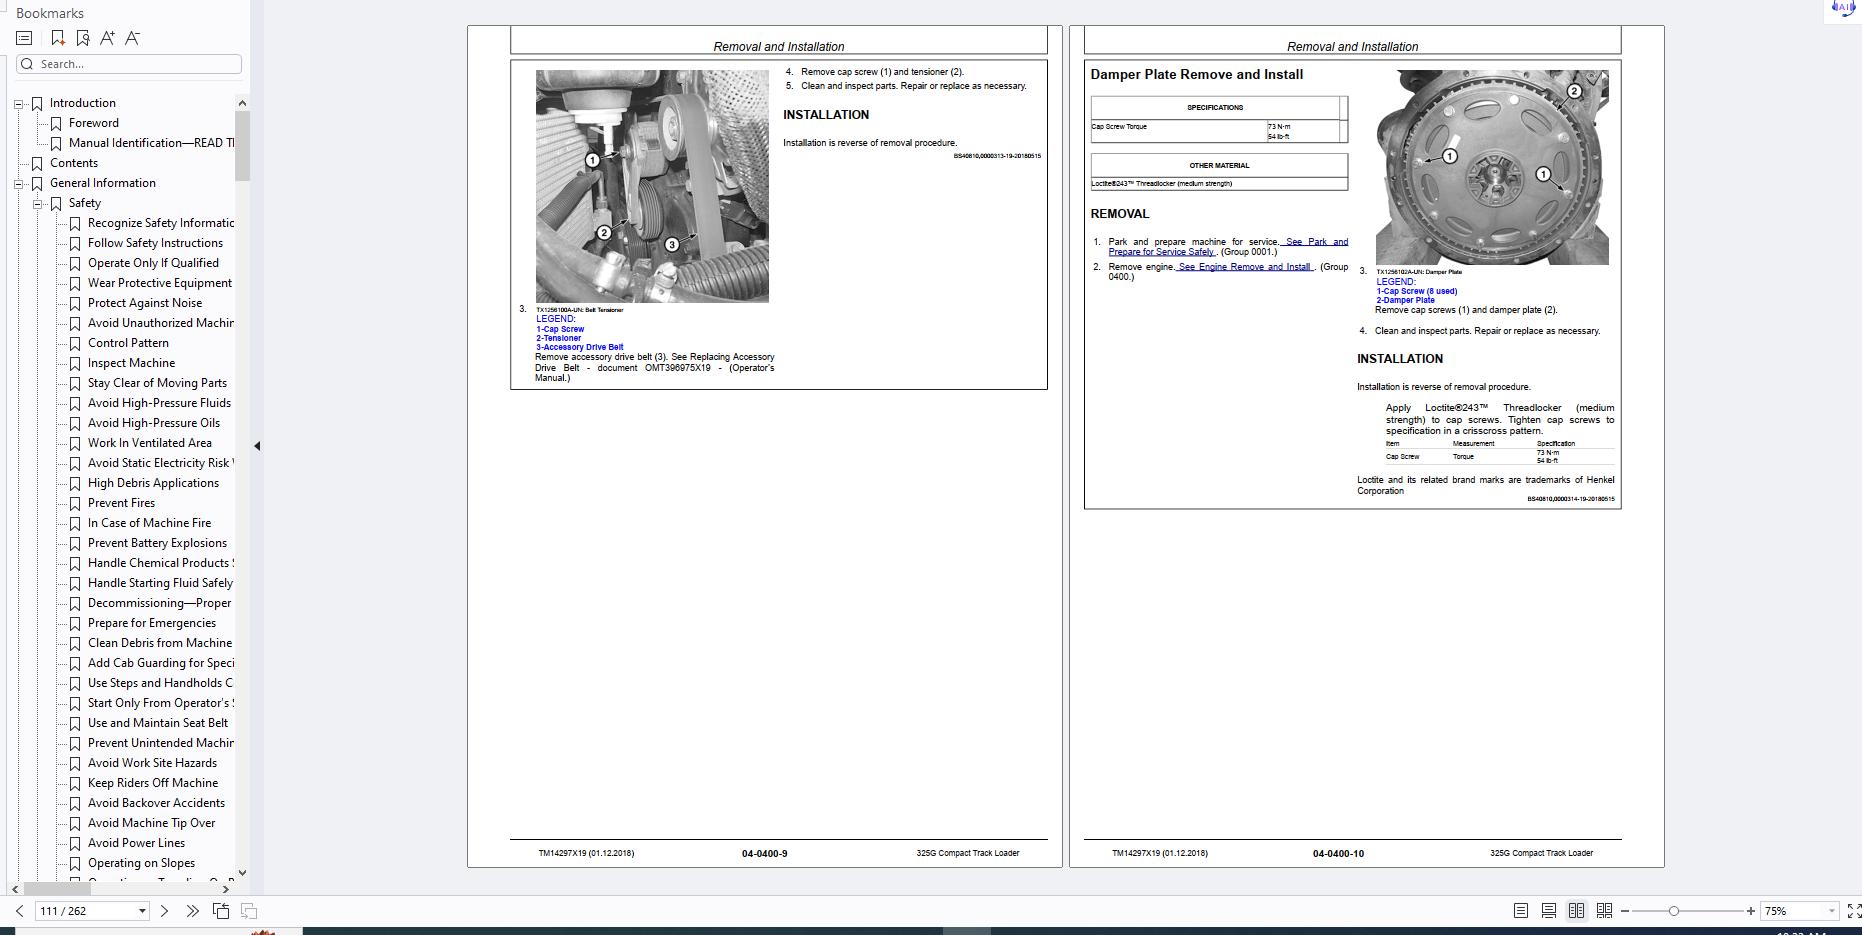
Task: Open the Contents bookmark entry
Action: pos(74,163)
